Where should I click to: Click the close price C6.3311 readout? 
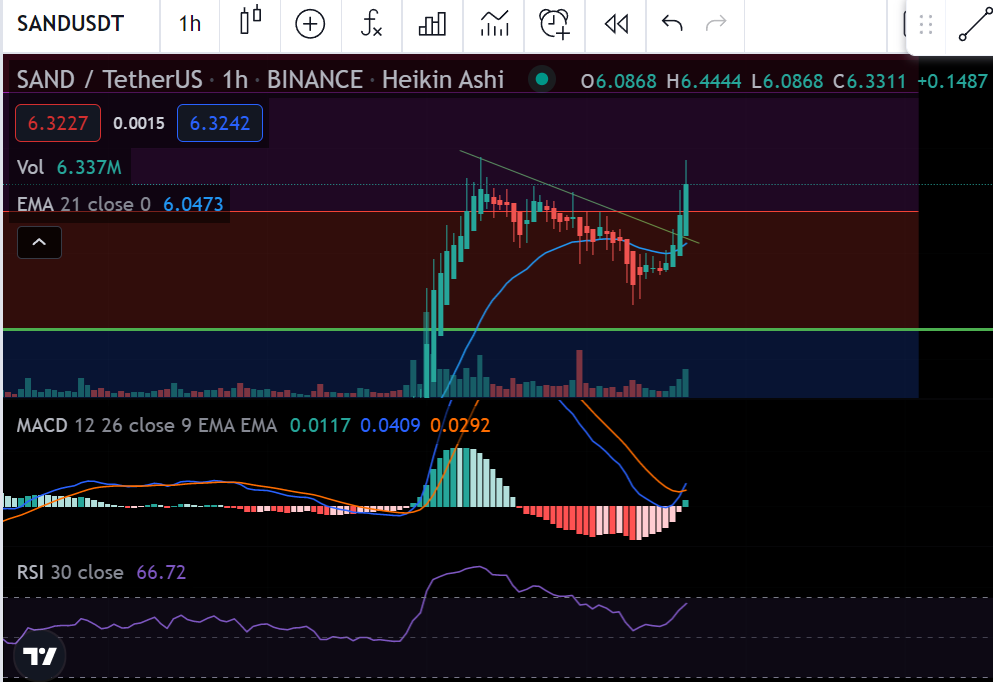click(870, 81)
